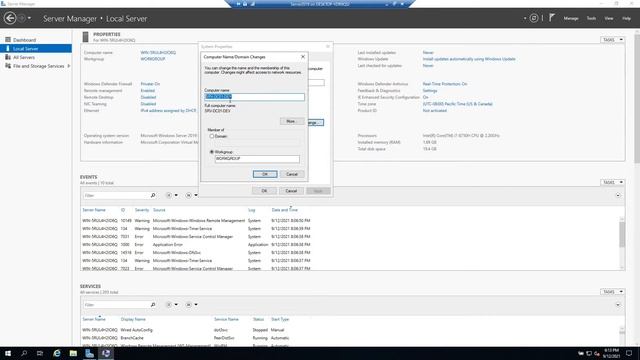Go back with the Server Manager back arrow
Screen dimensions: 640x360
10,18
